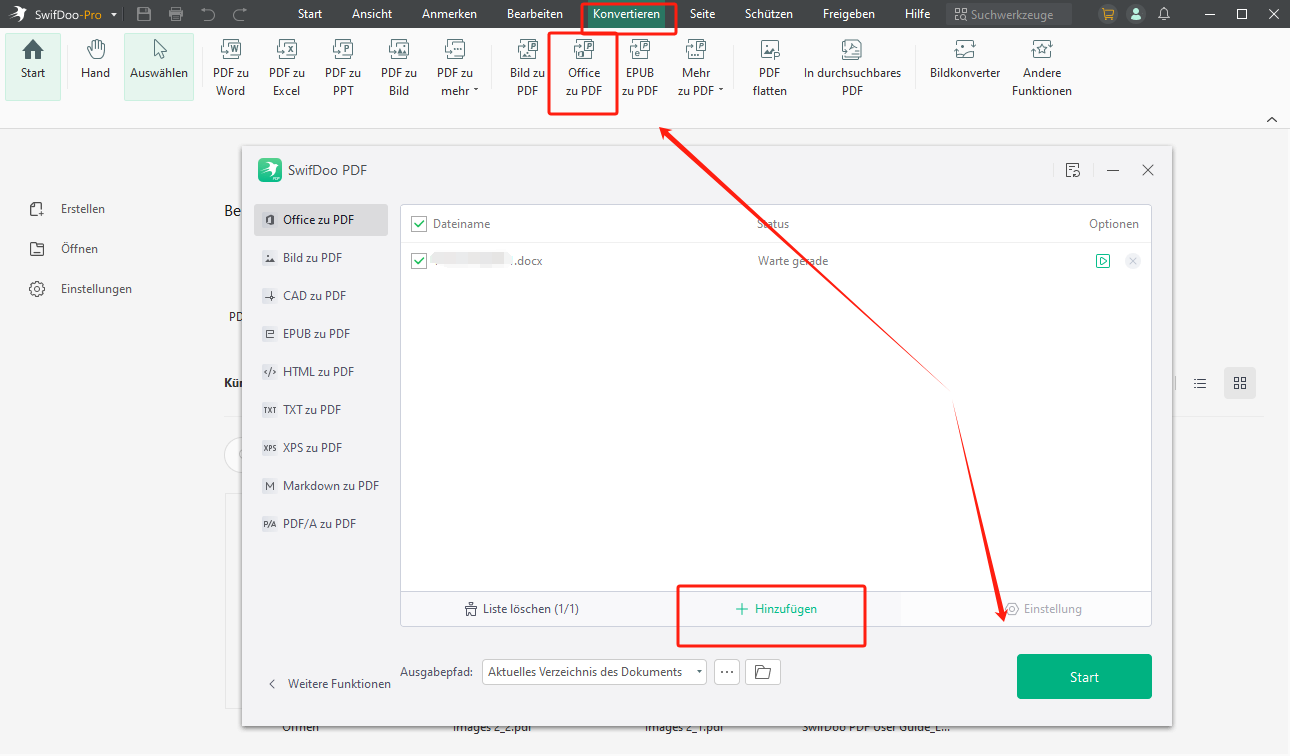Open the Seite menu tab
Viewport: 1290px width, 756px height.
coord(703,14)
